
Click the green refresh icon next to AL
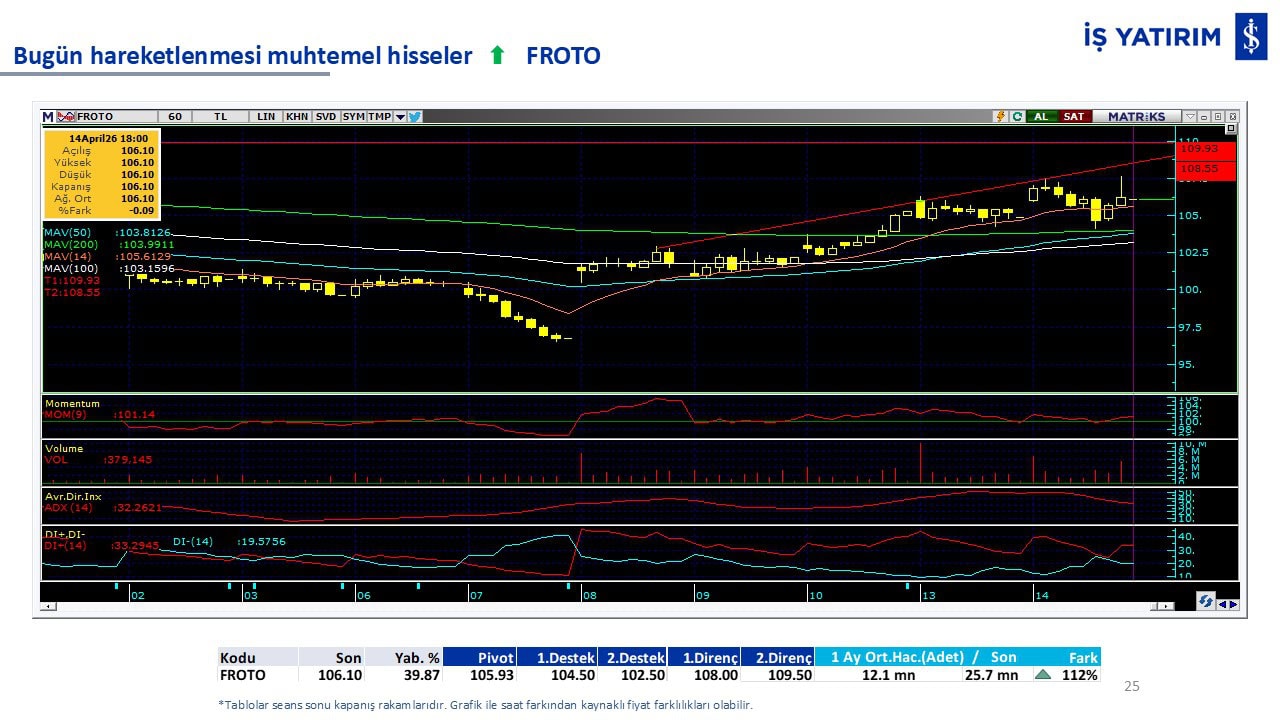[1017, 117]
